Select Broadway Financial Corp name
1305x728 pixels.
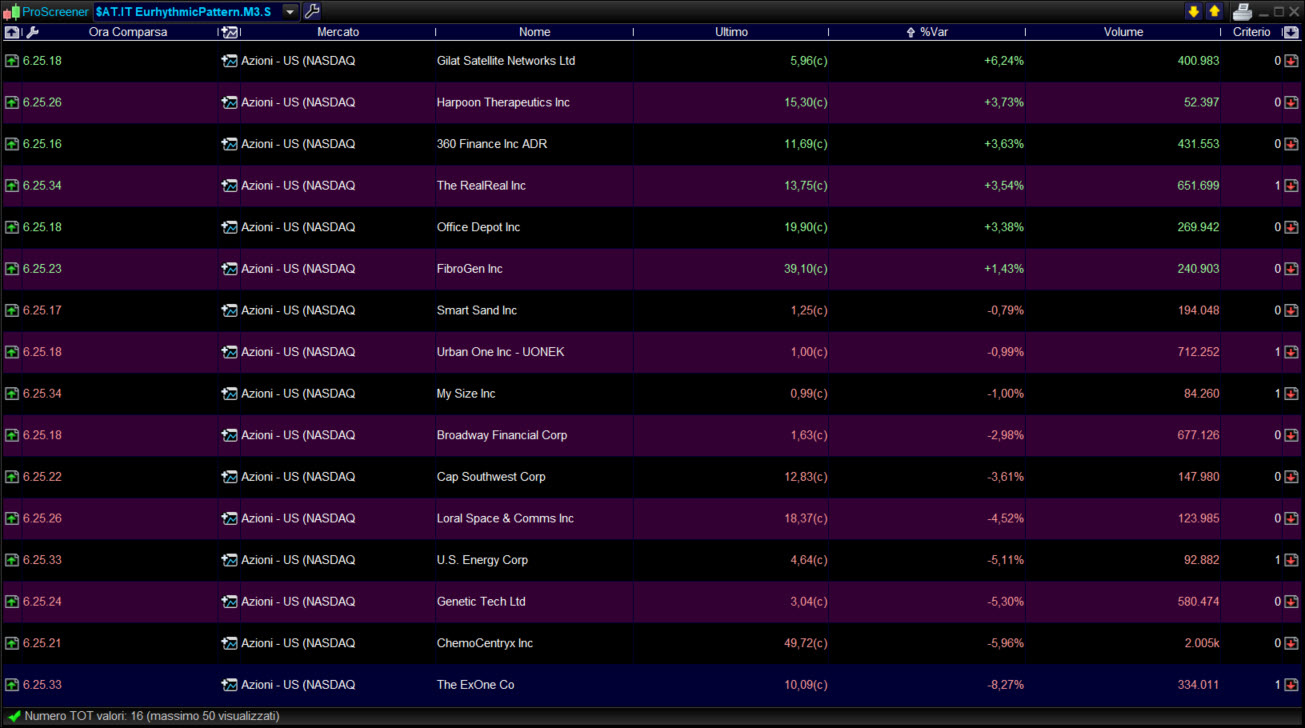pyautogui.click(x=502, y=435)
